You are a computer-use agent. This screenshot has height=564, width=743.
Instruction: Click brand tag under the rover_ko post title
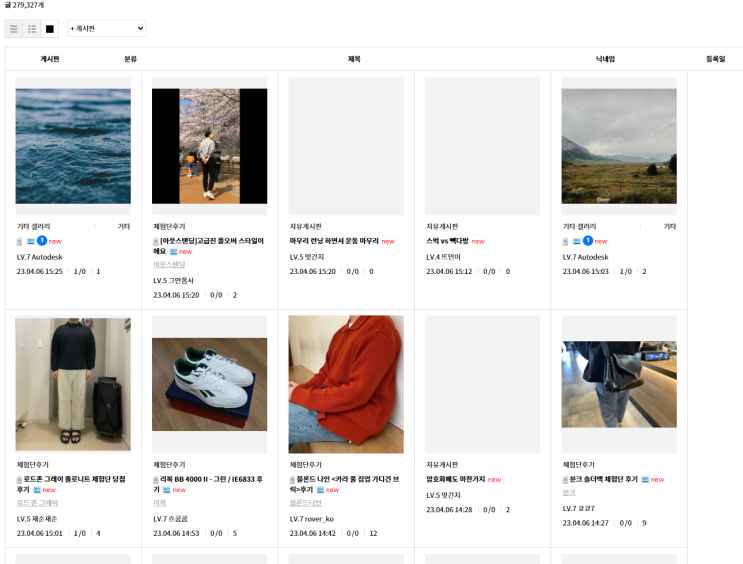point(306,503)
